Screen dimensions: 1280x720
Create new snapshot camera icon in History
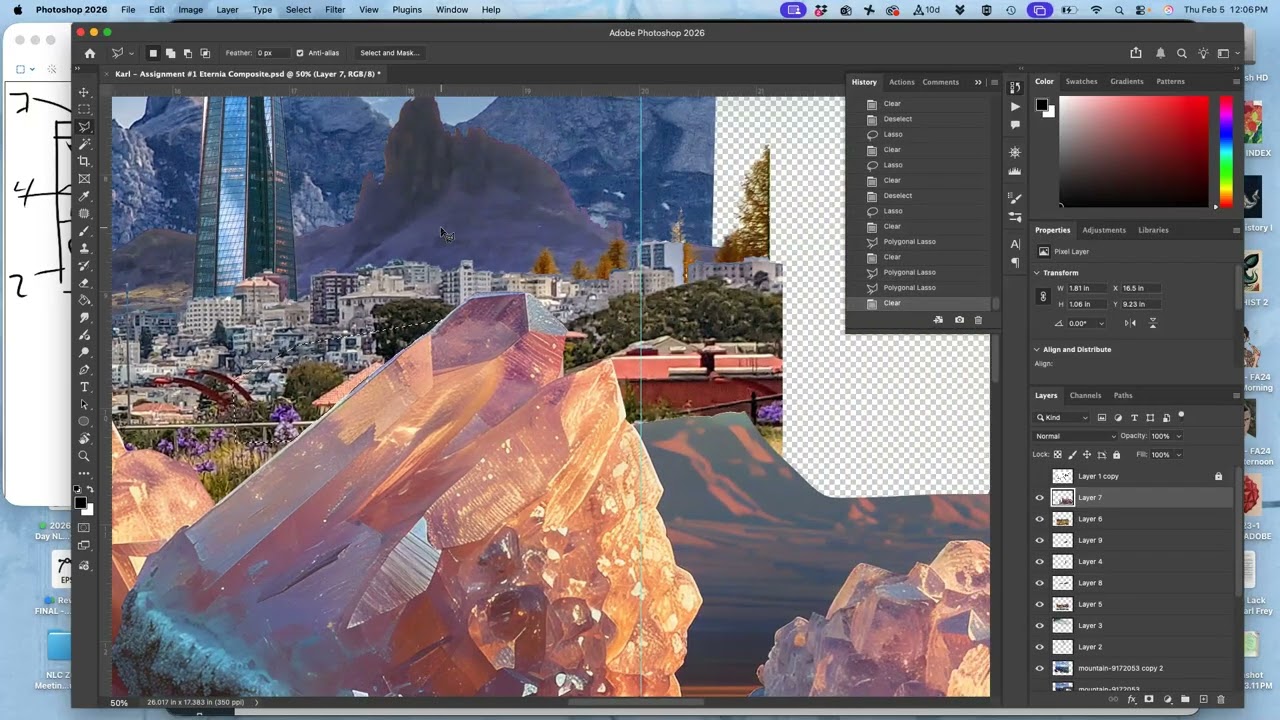click(x=959, y=320)
